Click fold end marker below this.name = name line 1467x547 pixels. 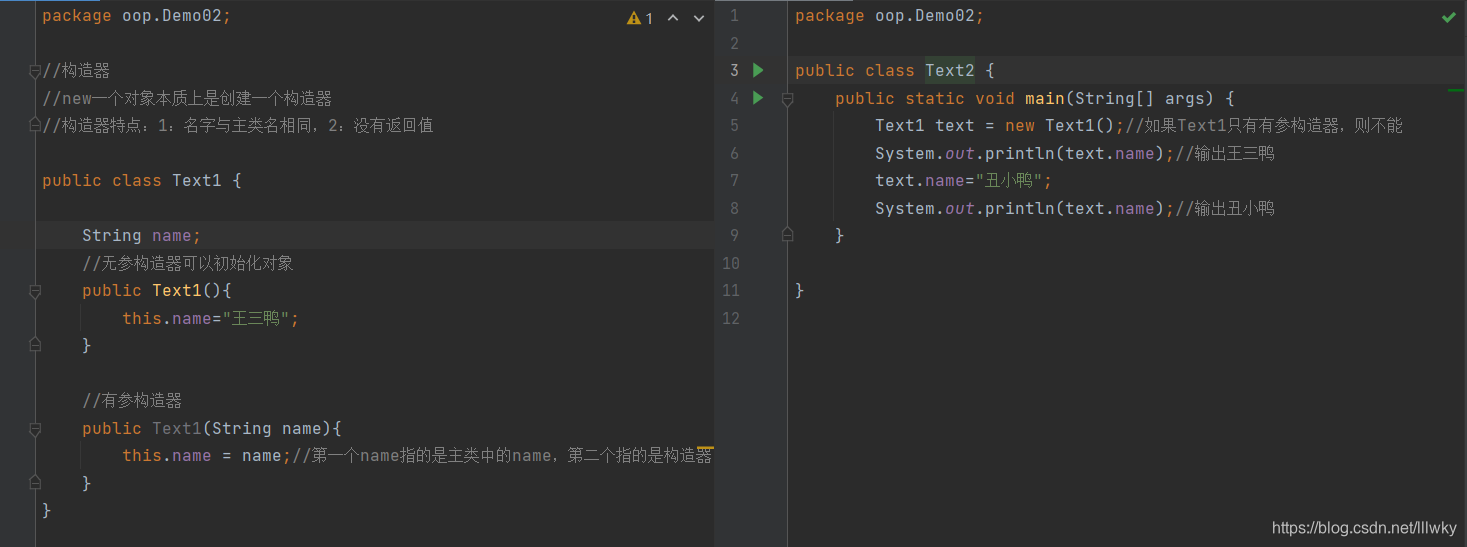(35, 483)
